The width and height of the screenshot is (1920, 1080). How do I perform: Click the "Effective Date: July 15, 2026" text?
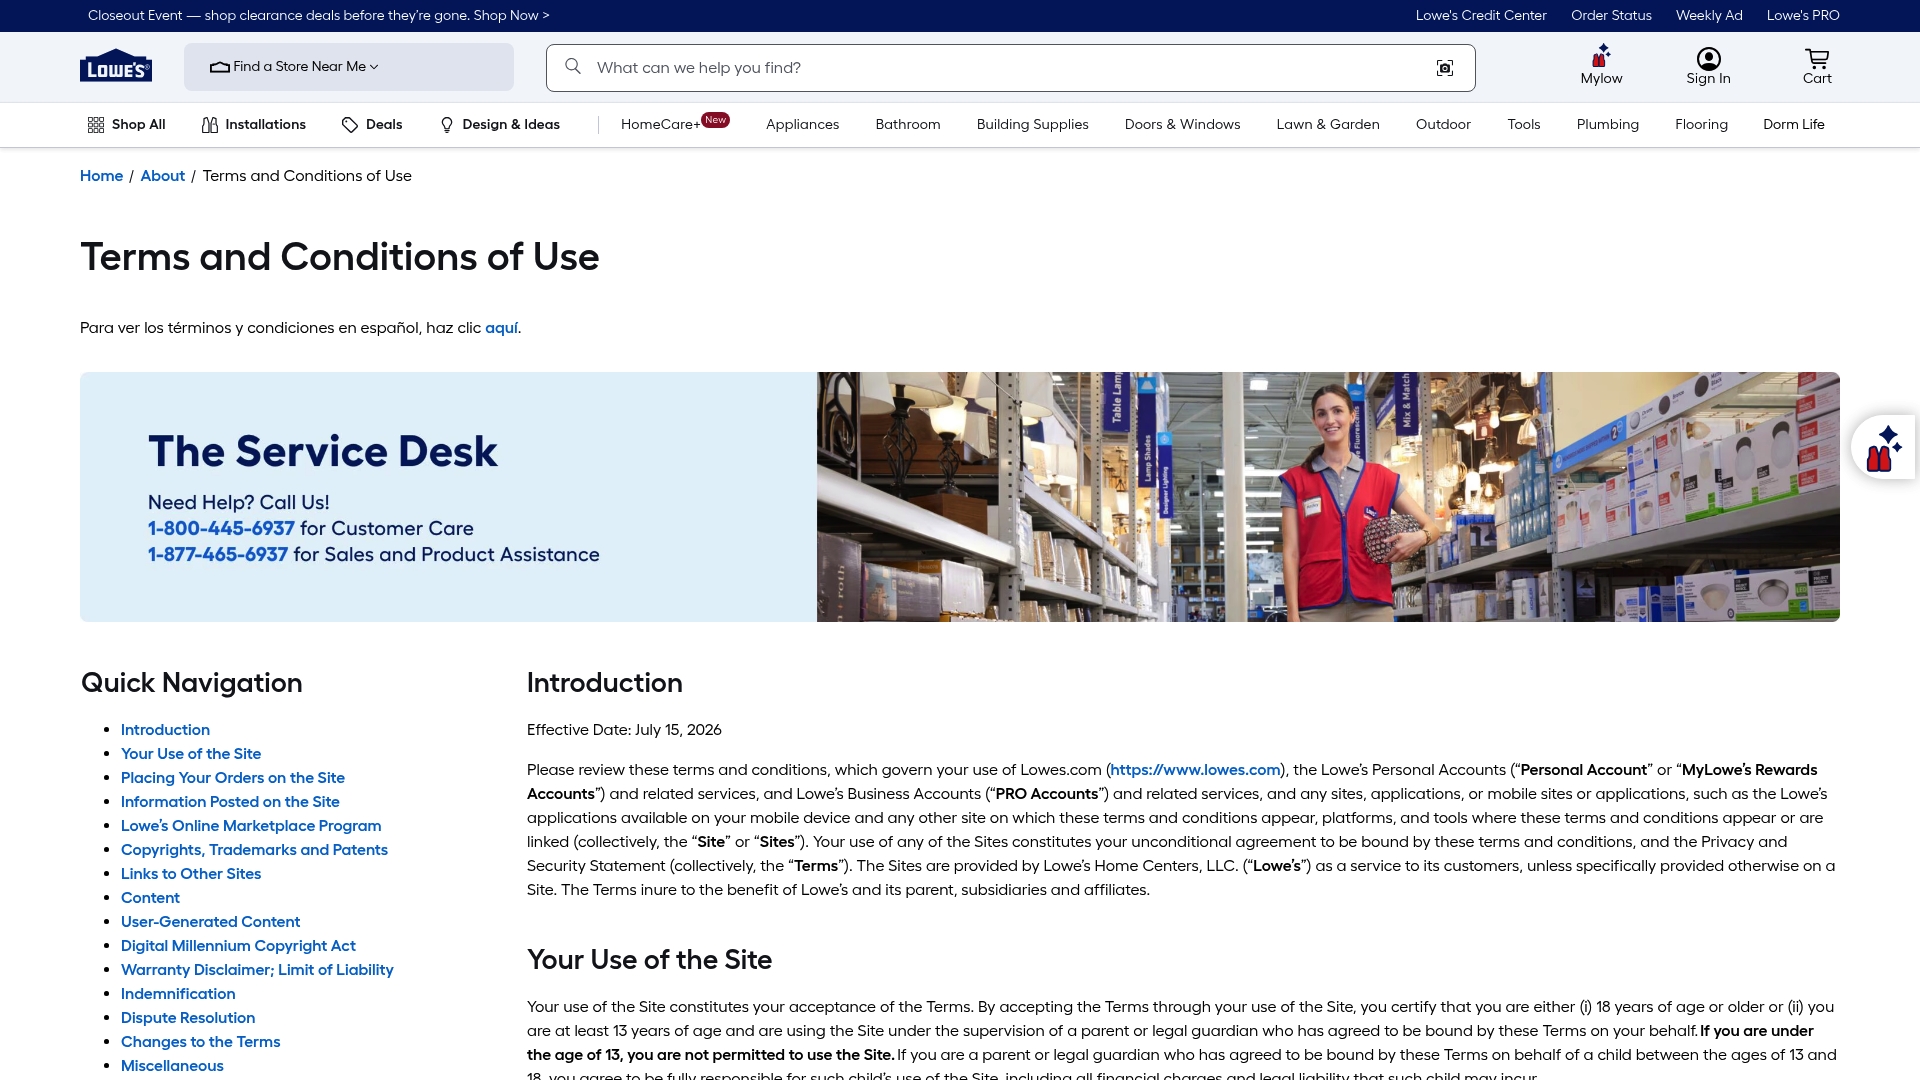pyautogui.click(x=624, y=730)
